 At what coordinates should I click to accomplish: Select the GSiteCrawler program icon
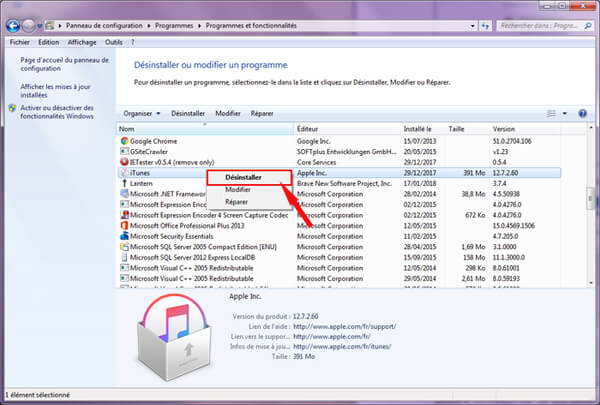[x=124, y=151]
